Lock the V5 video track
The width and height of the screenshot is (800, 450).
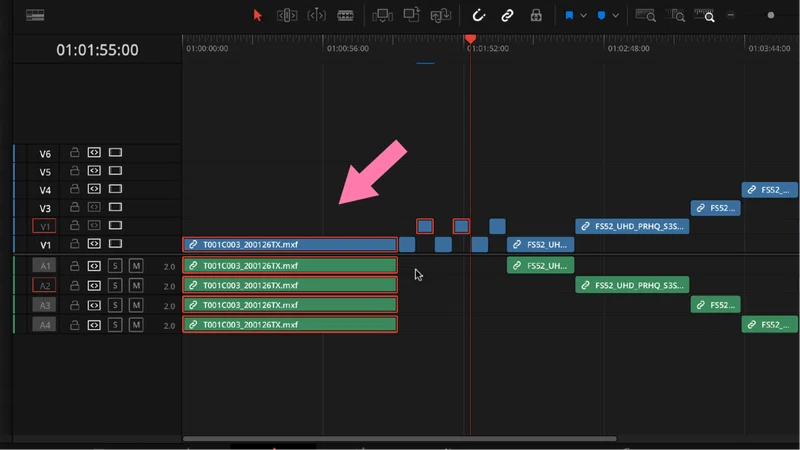point(74,170)
